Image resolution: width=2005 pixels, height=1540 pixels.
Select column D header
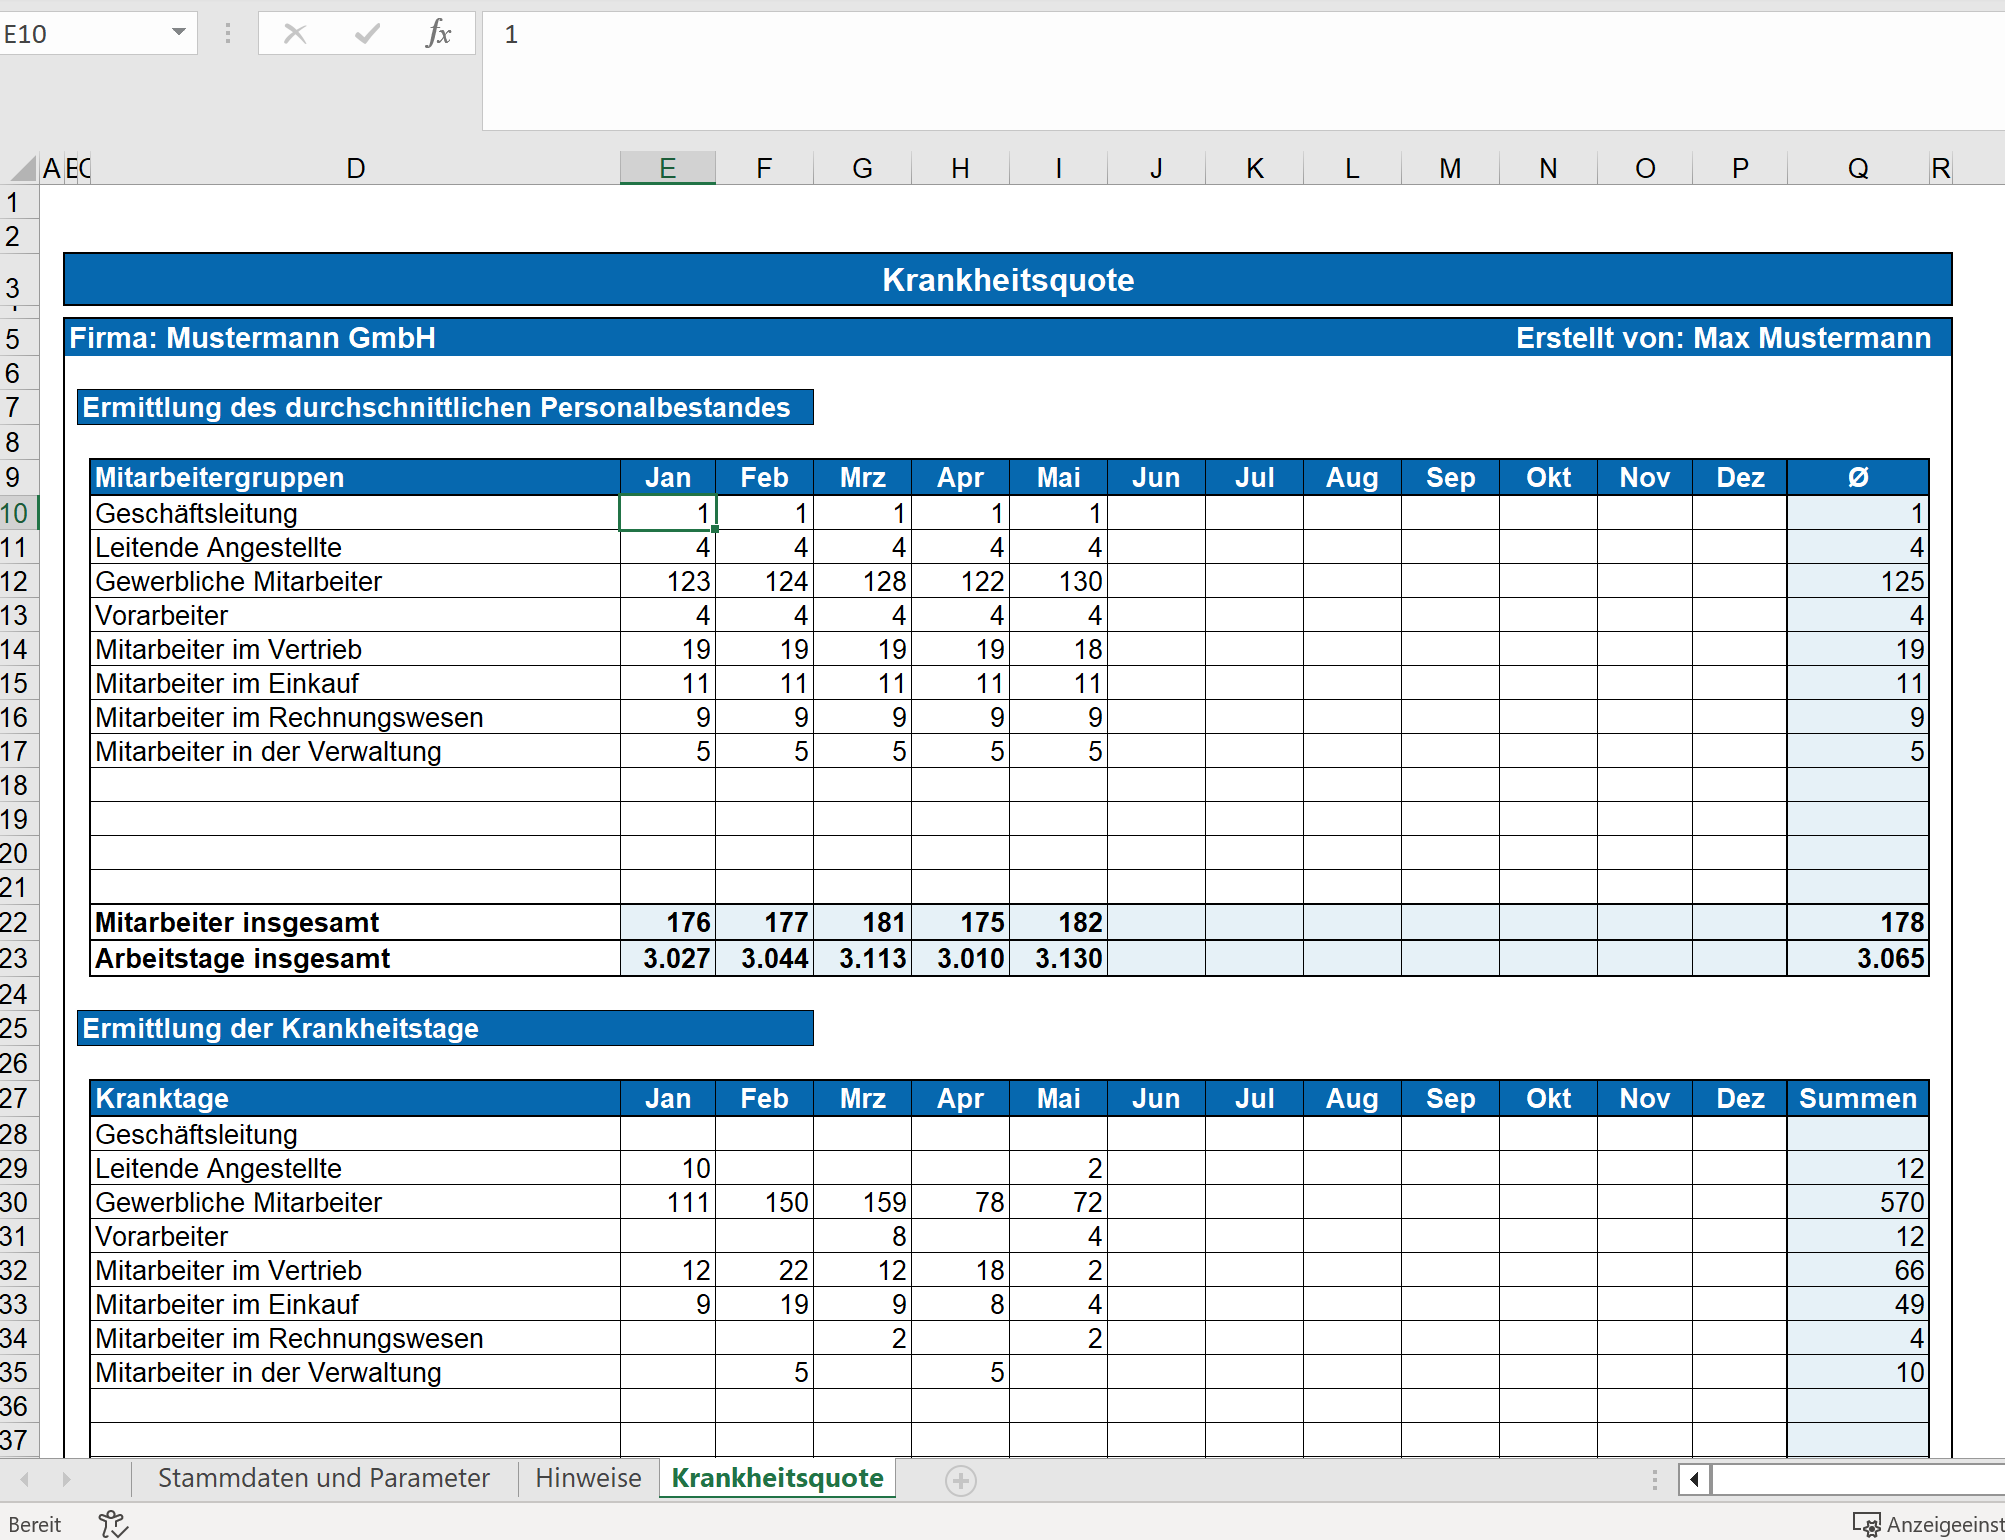[355, 168]
